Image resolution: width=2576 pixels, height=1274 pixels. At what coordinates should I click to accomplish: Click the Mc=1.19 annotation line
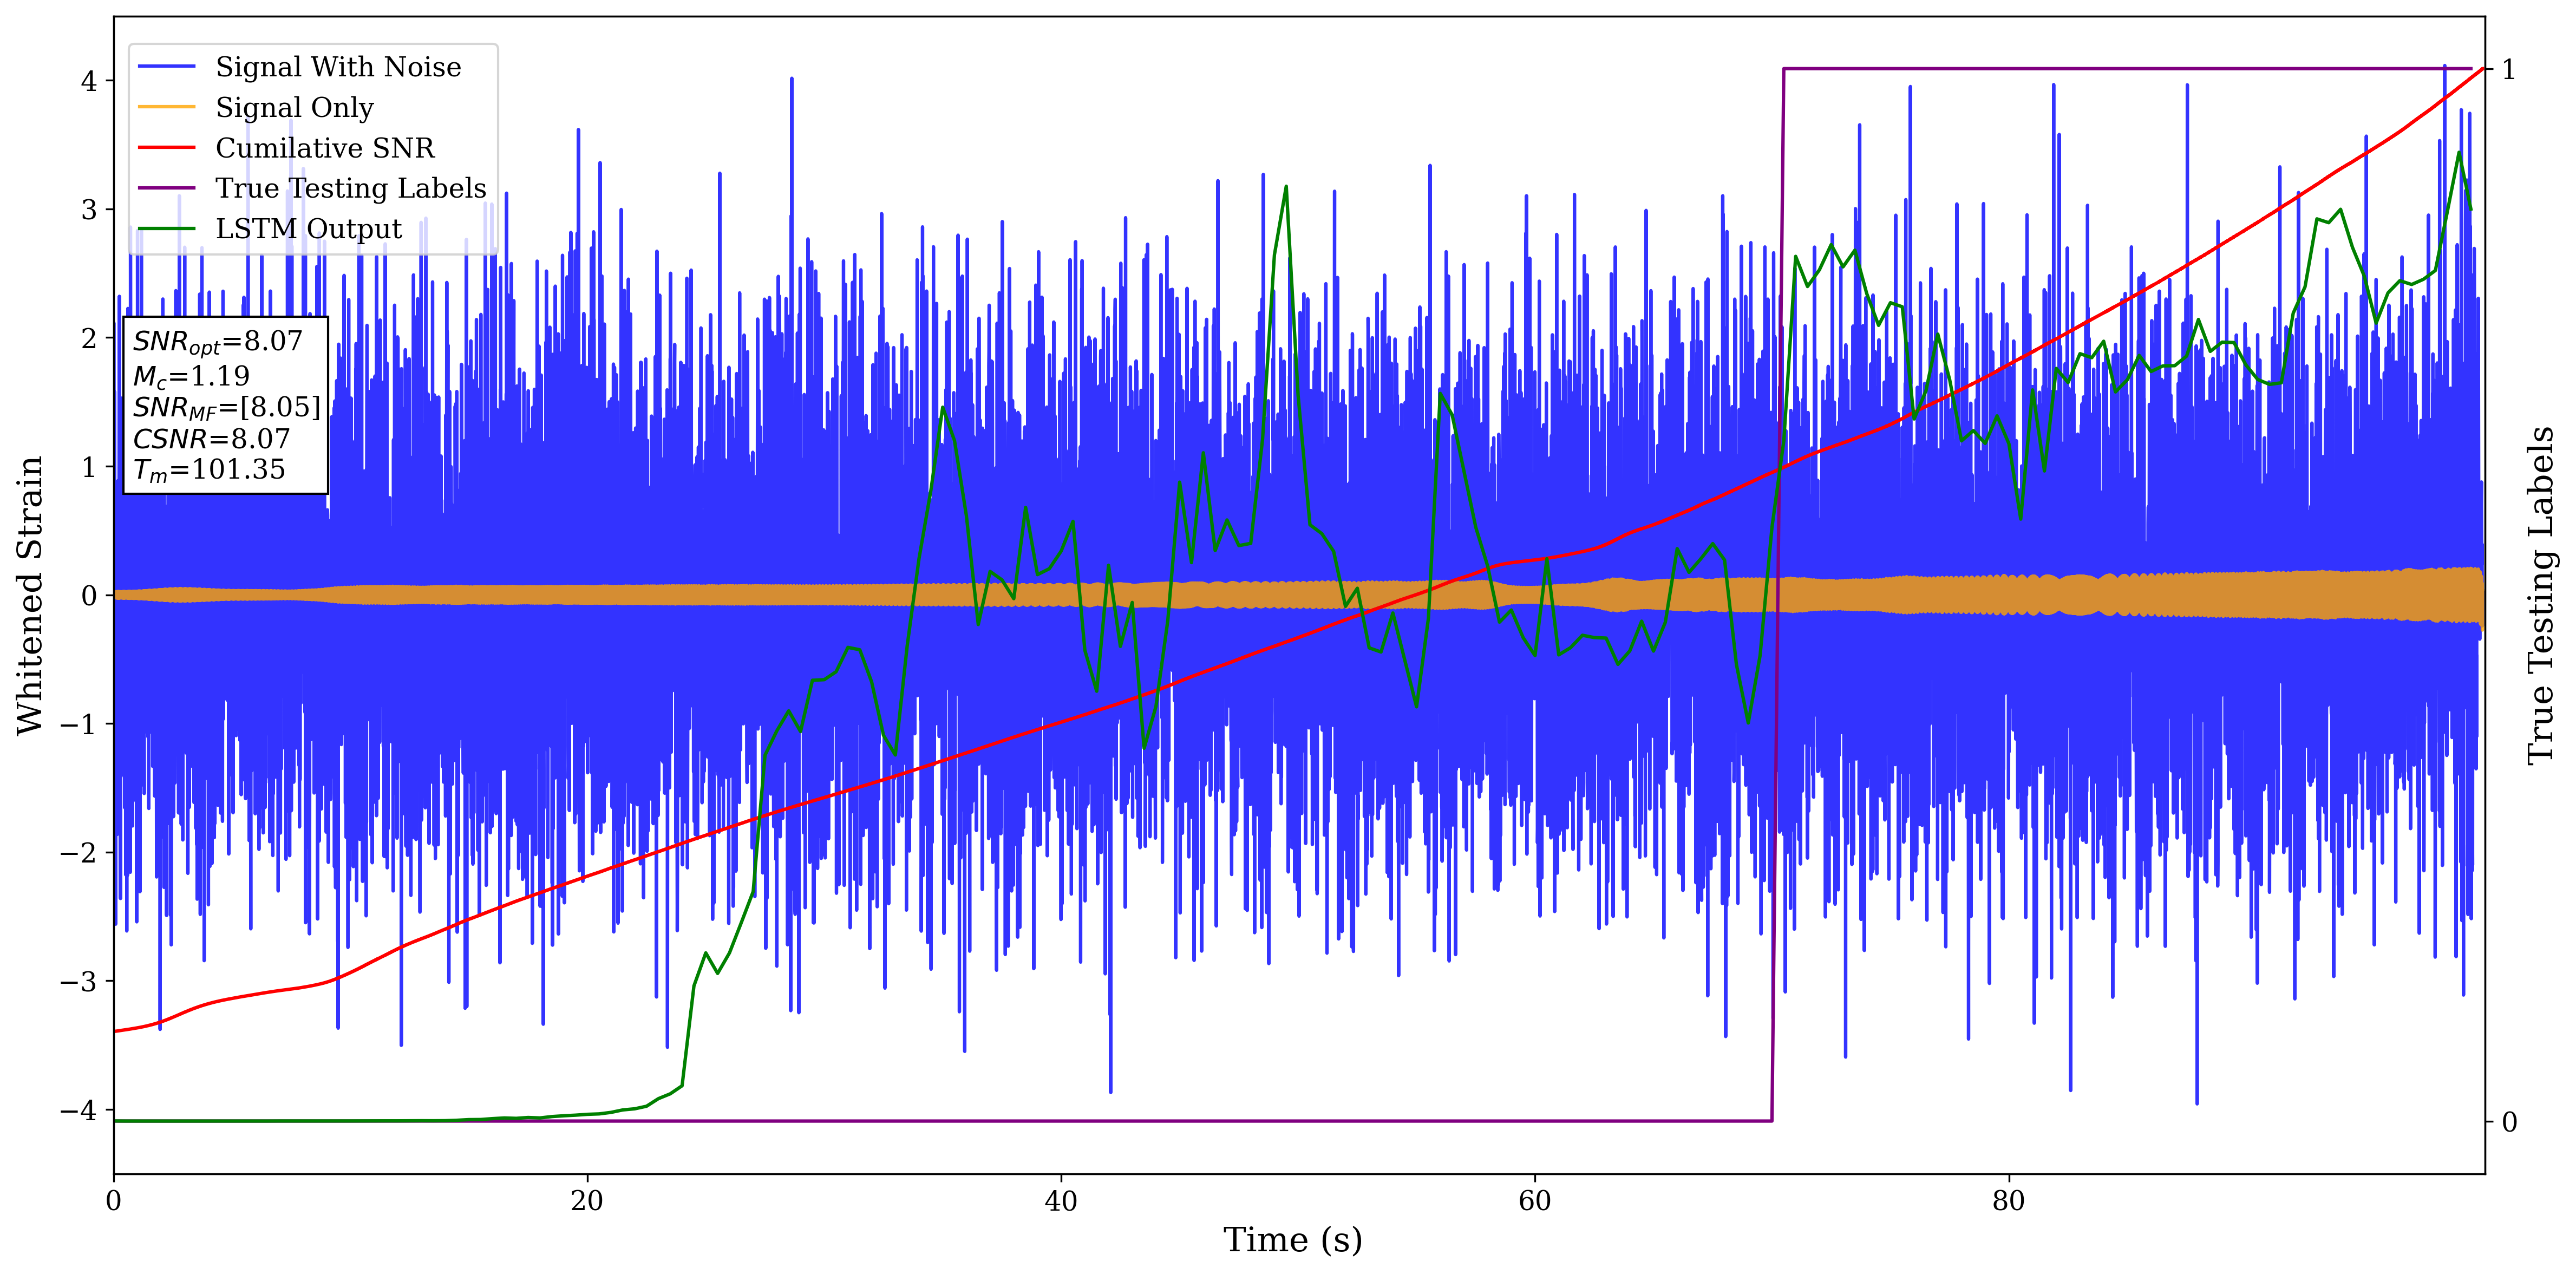(x=191, y=377)
